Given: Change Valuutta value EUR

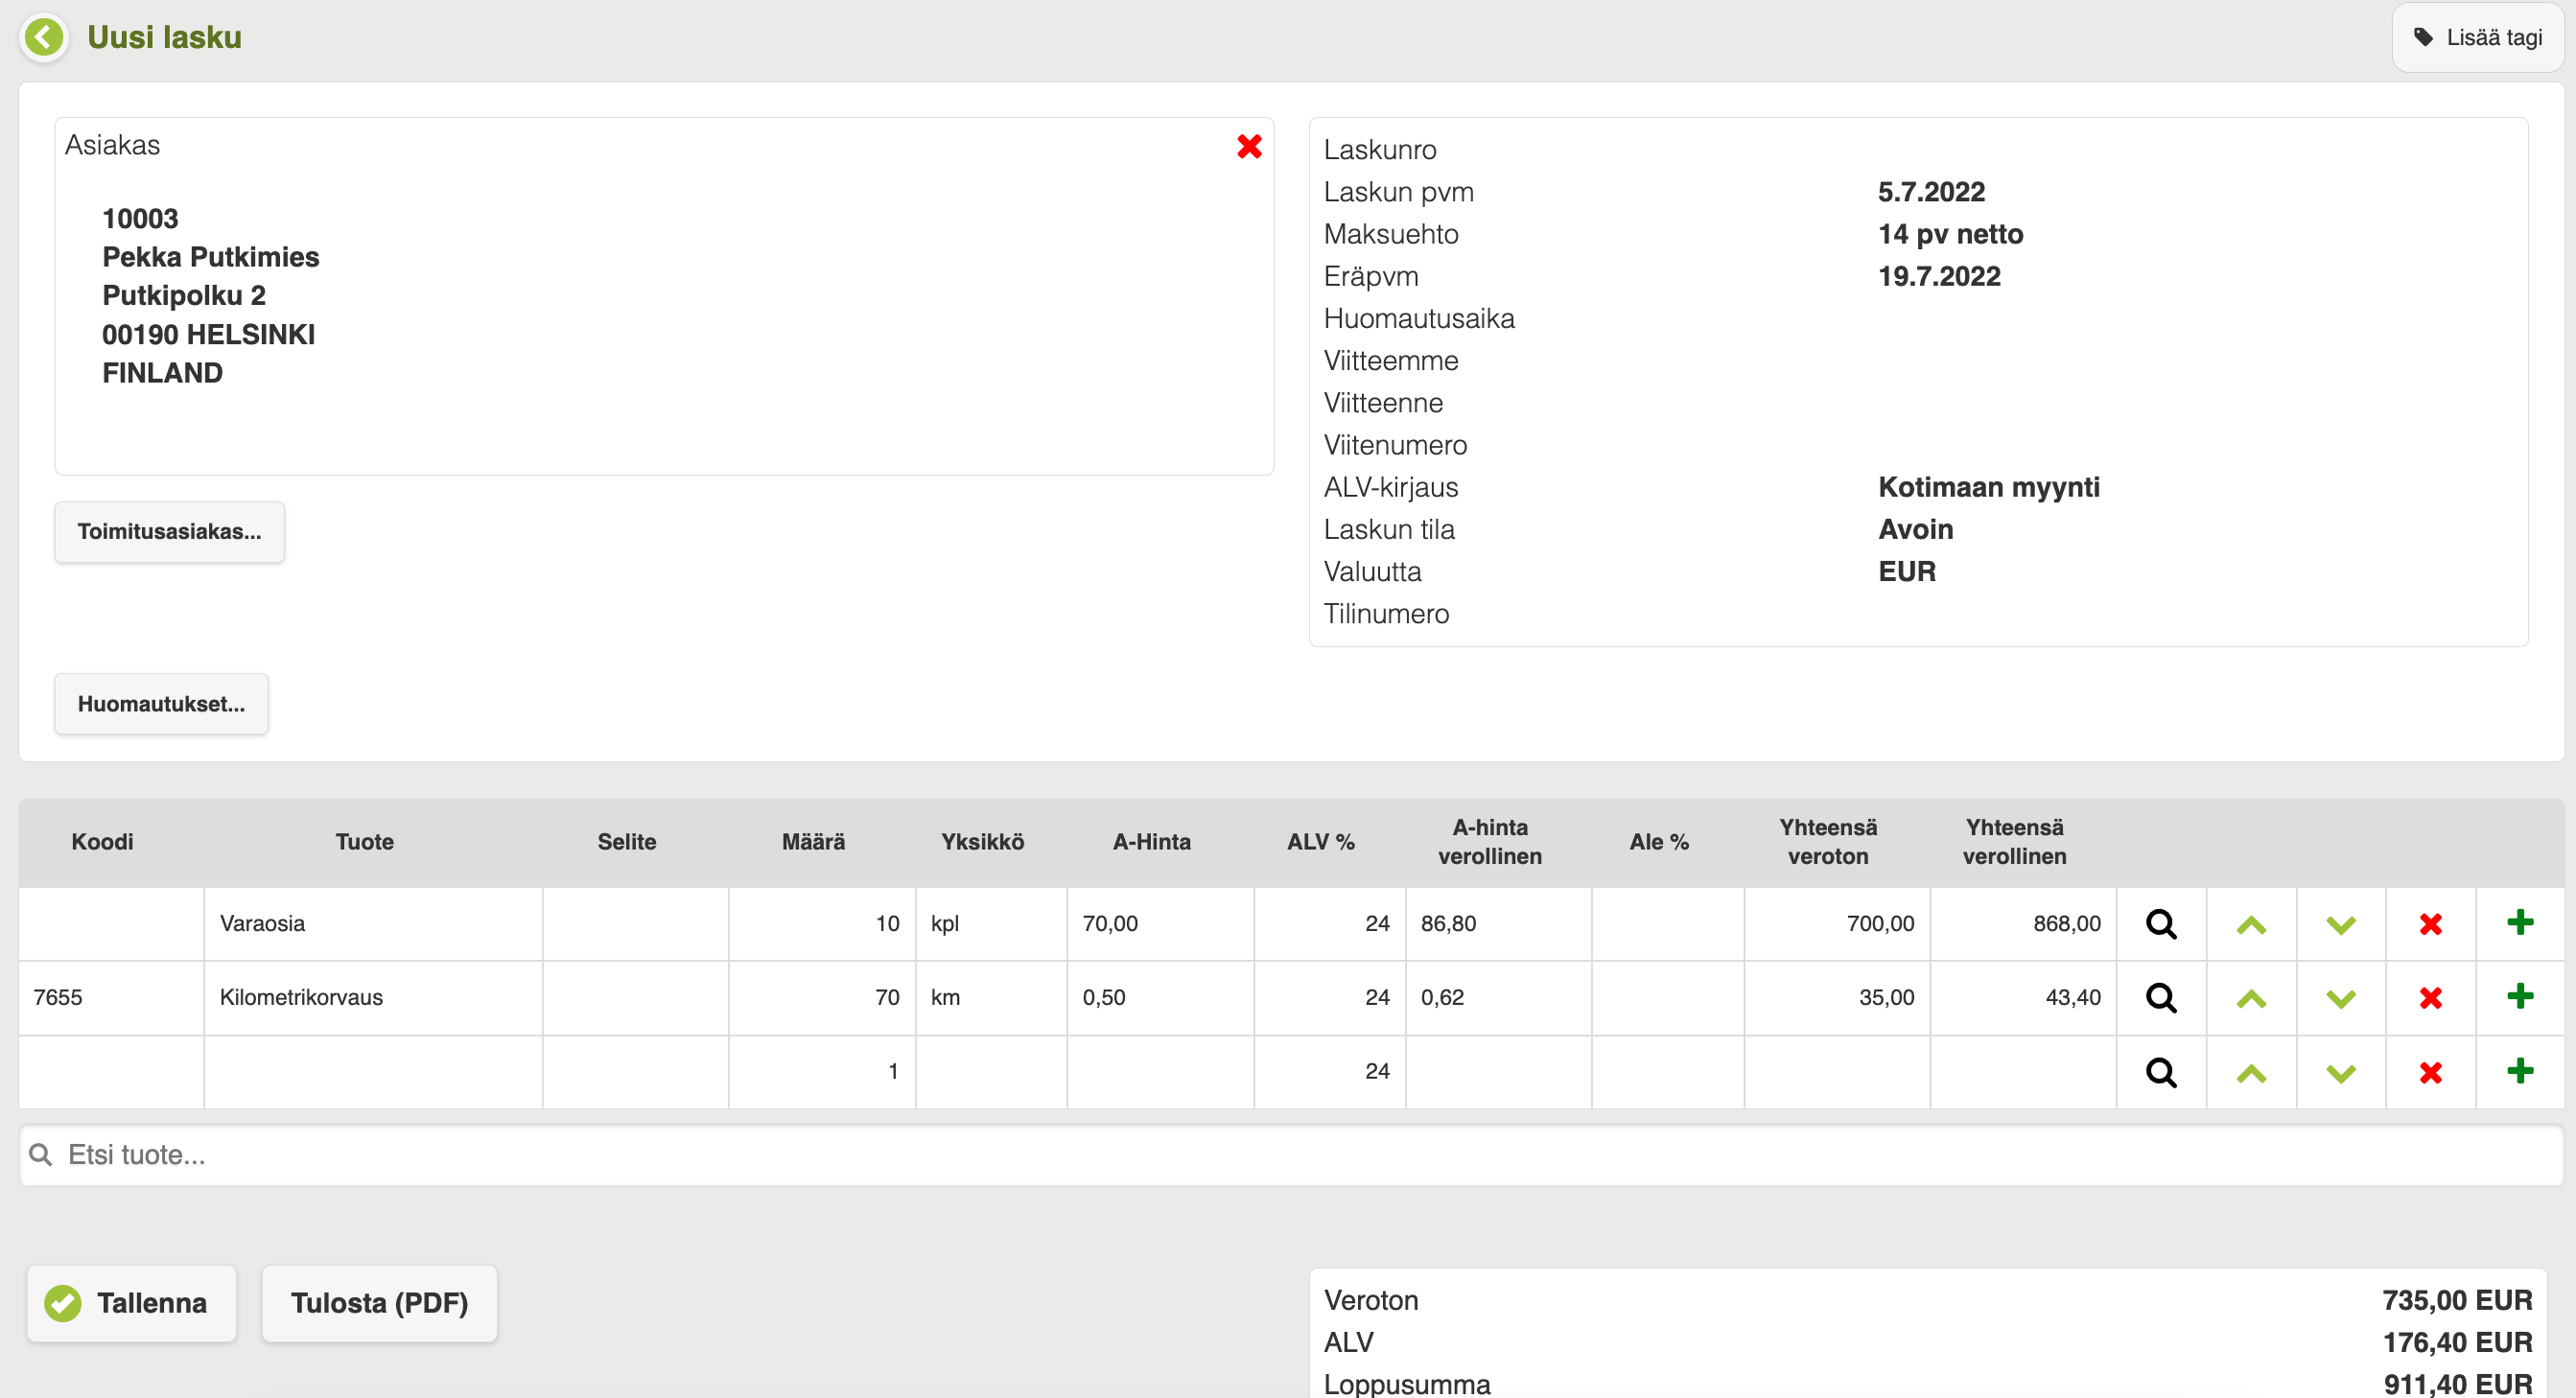Looking at the screenshot, I should (x=1906, y=571).
